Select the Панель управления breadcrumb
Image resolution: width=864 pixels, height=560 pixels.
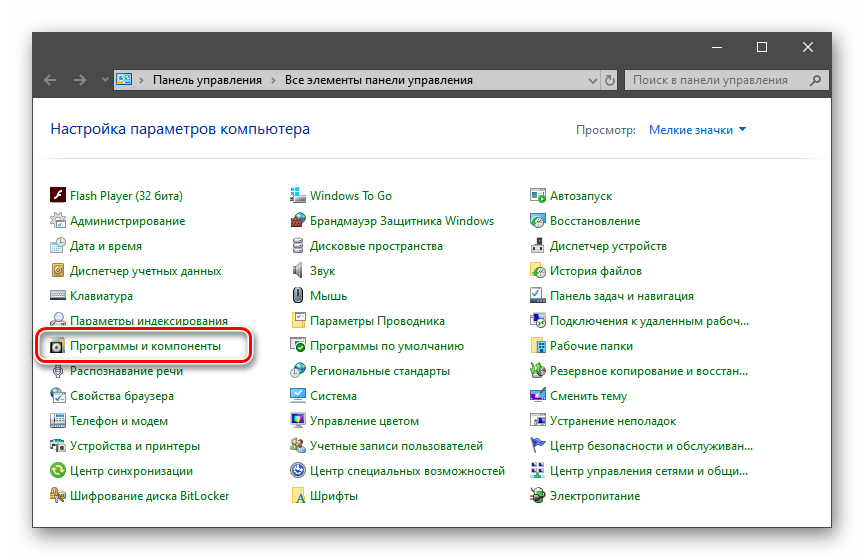(207, 80)
